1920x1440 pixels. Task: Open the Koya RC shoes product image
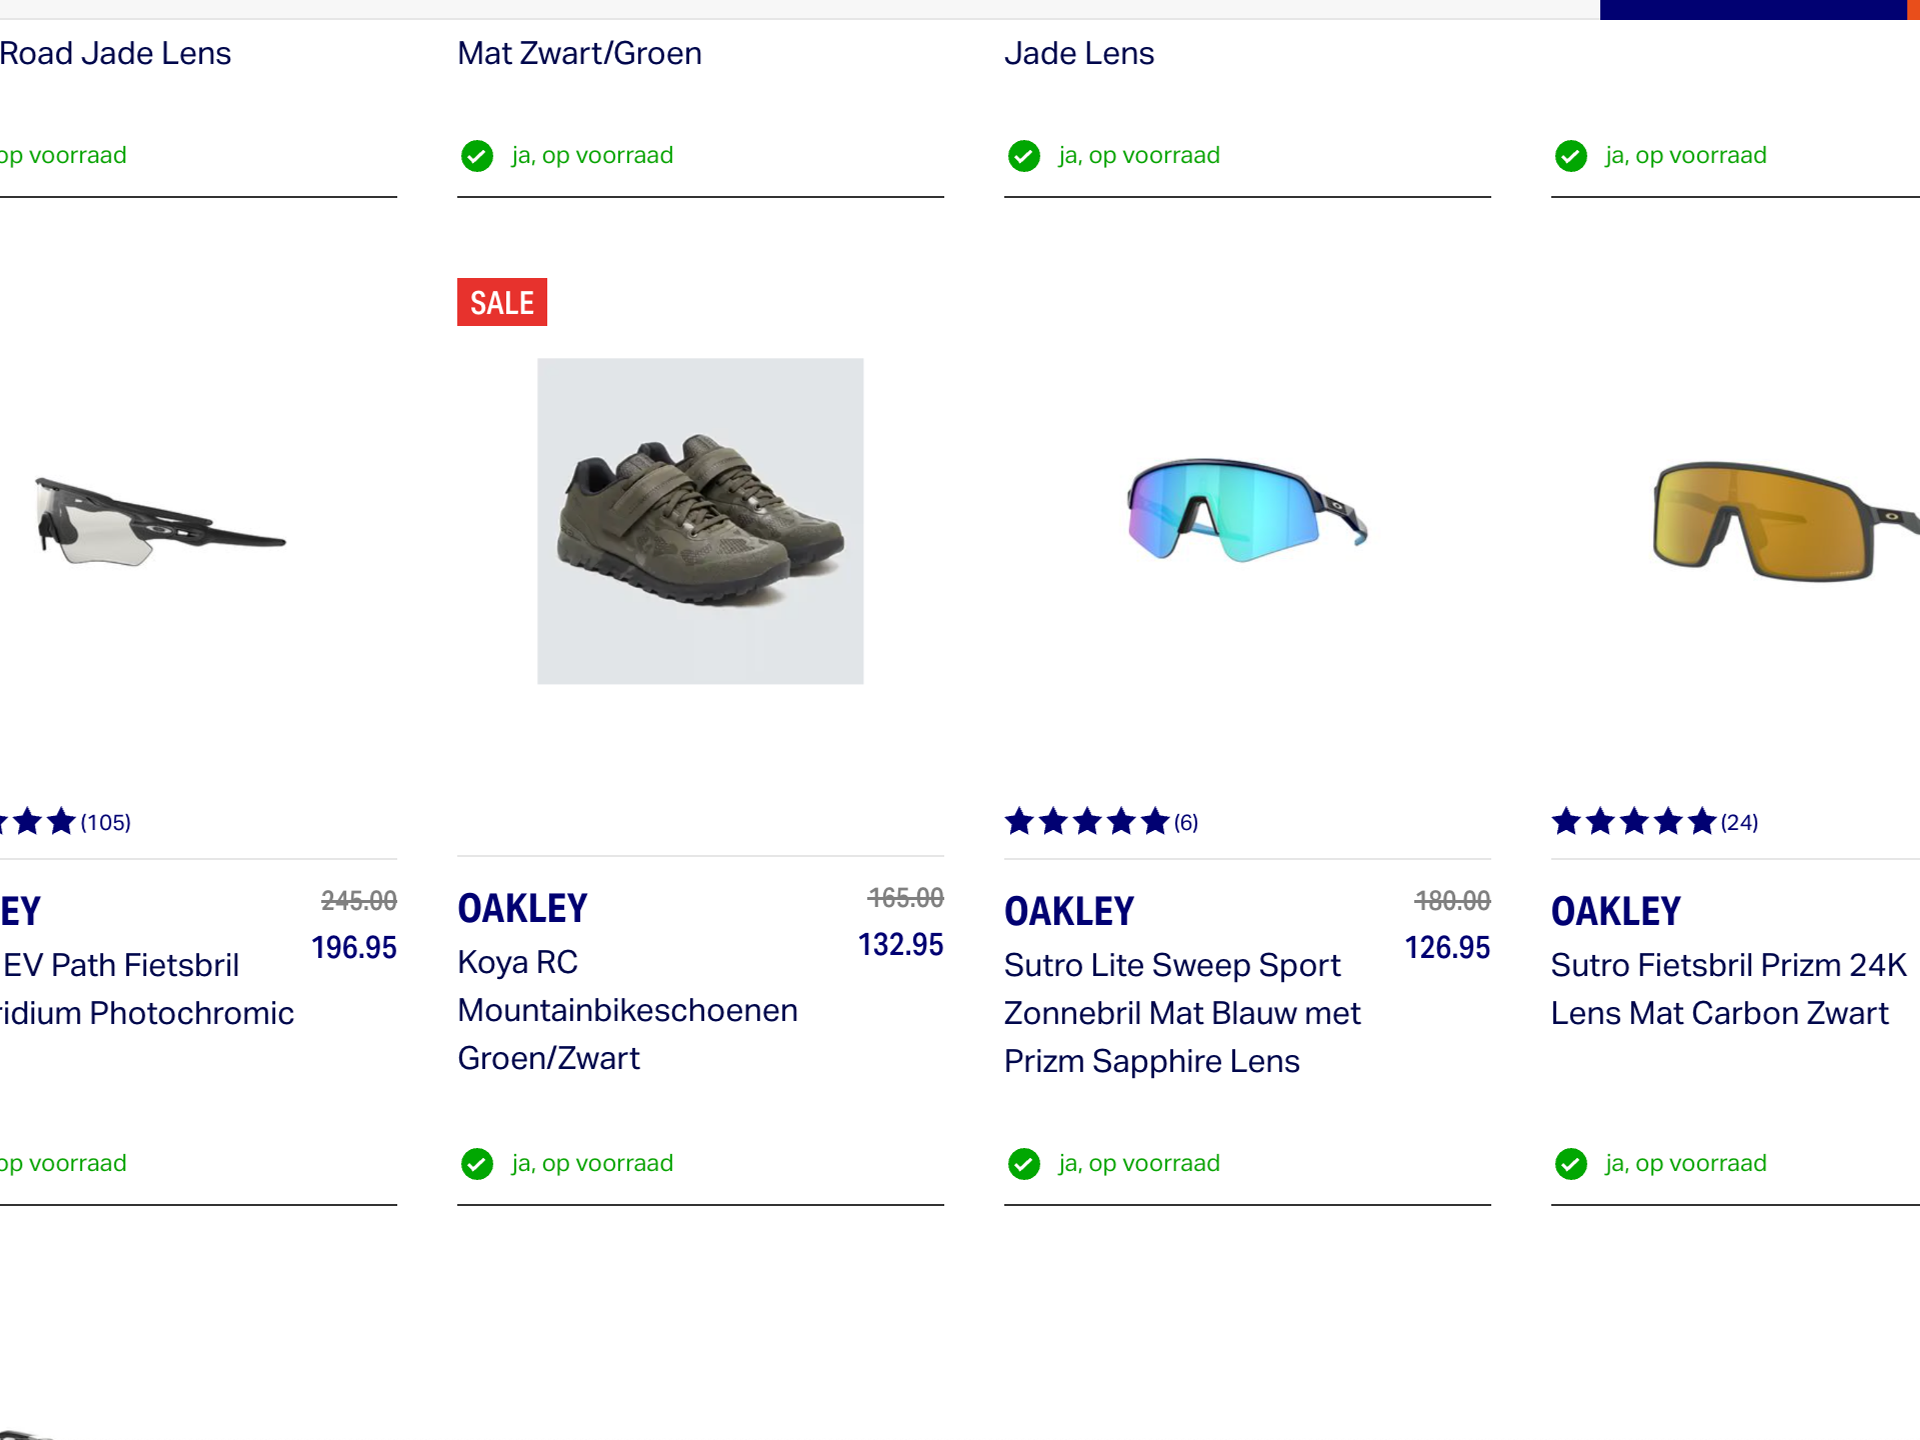pos(700,521)
